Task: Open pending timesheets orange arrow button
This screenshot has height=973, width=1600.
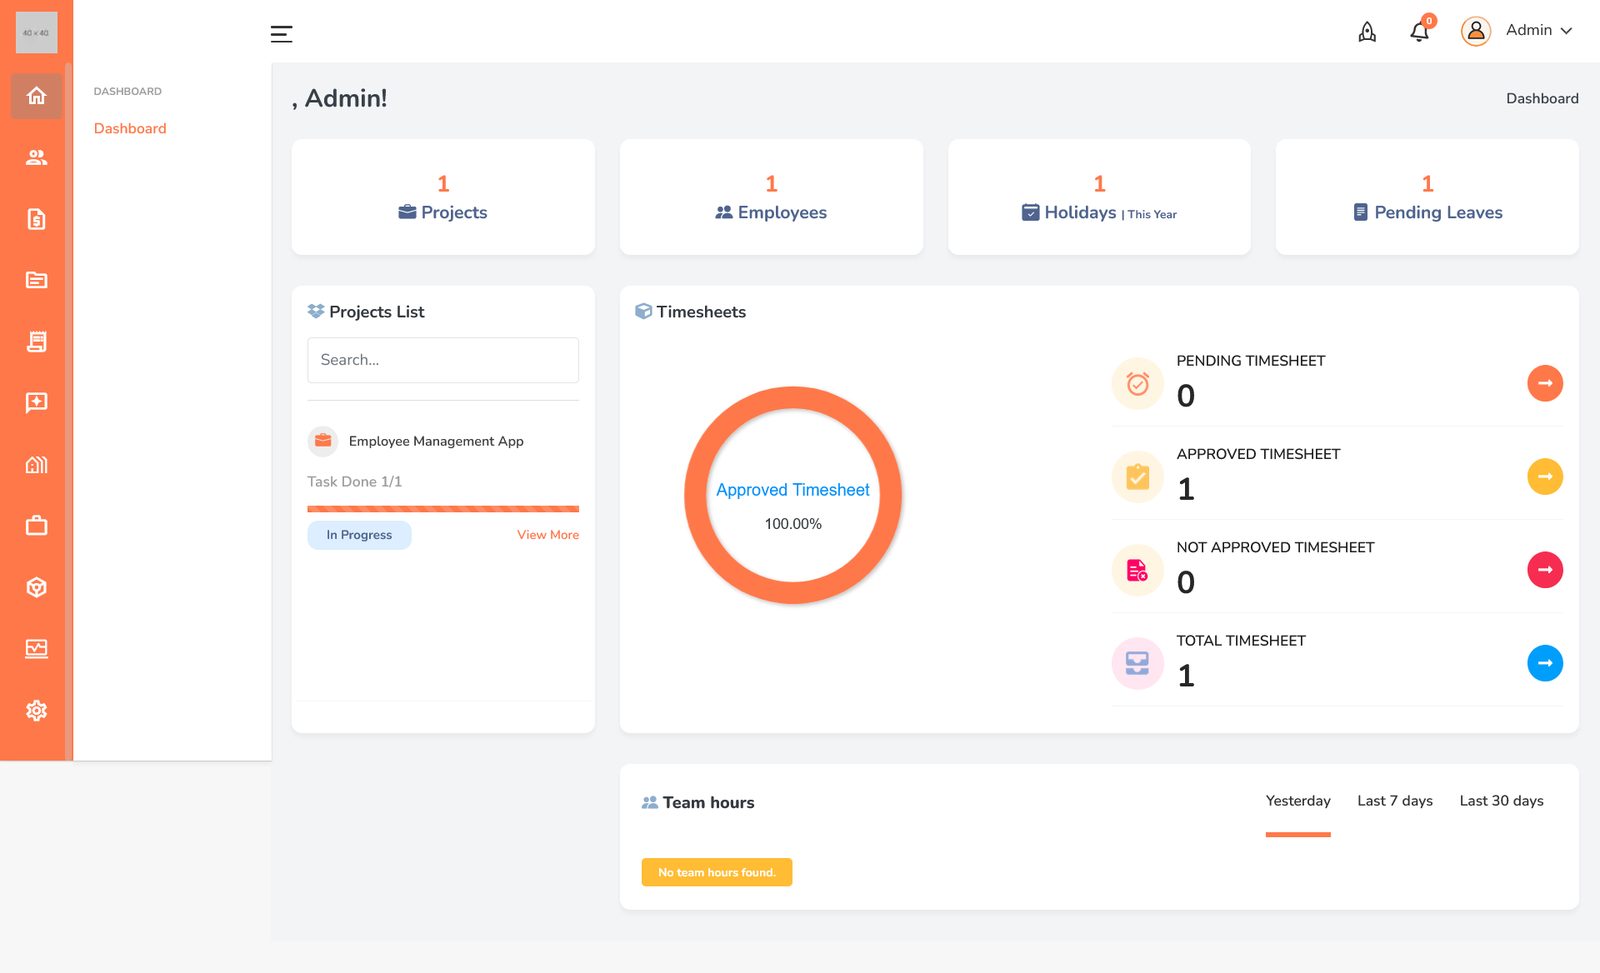Action: coord(1545,383)
